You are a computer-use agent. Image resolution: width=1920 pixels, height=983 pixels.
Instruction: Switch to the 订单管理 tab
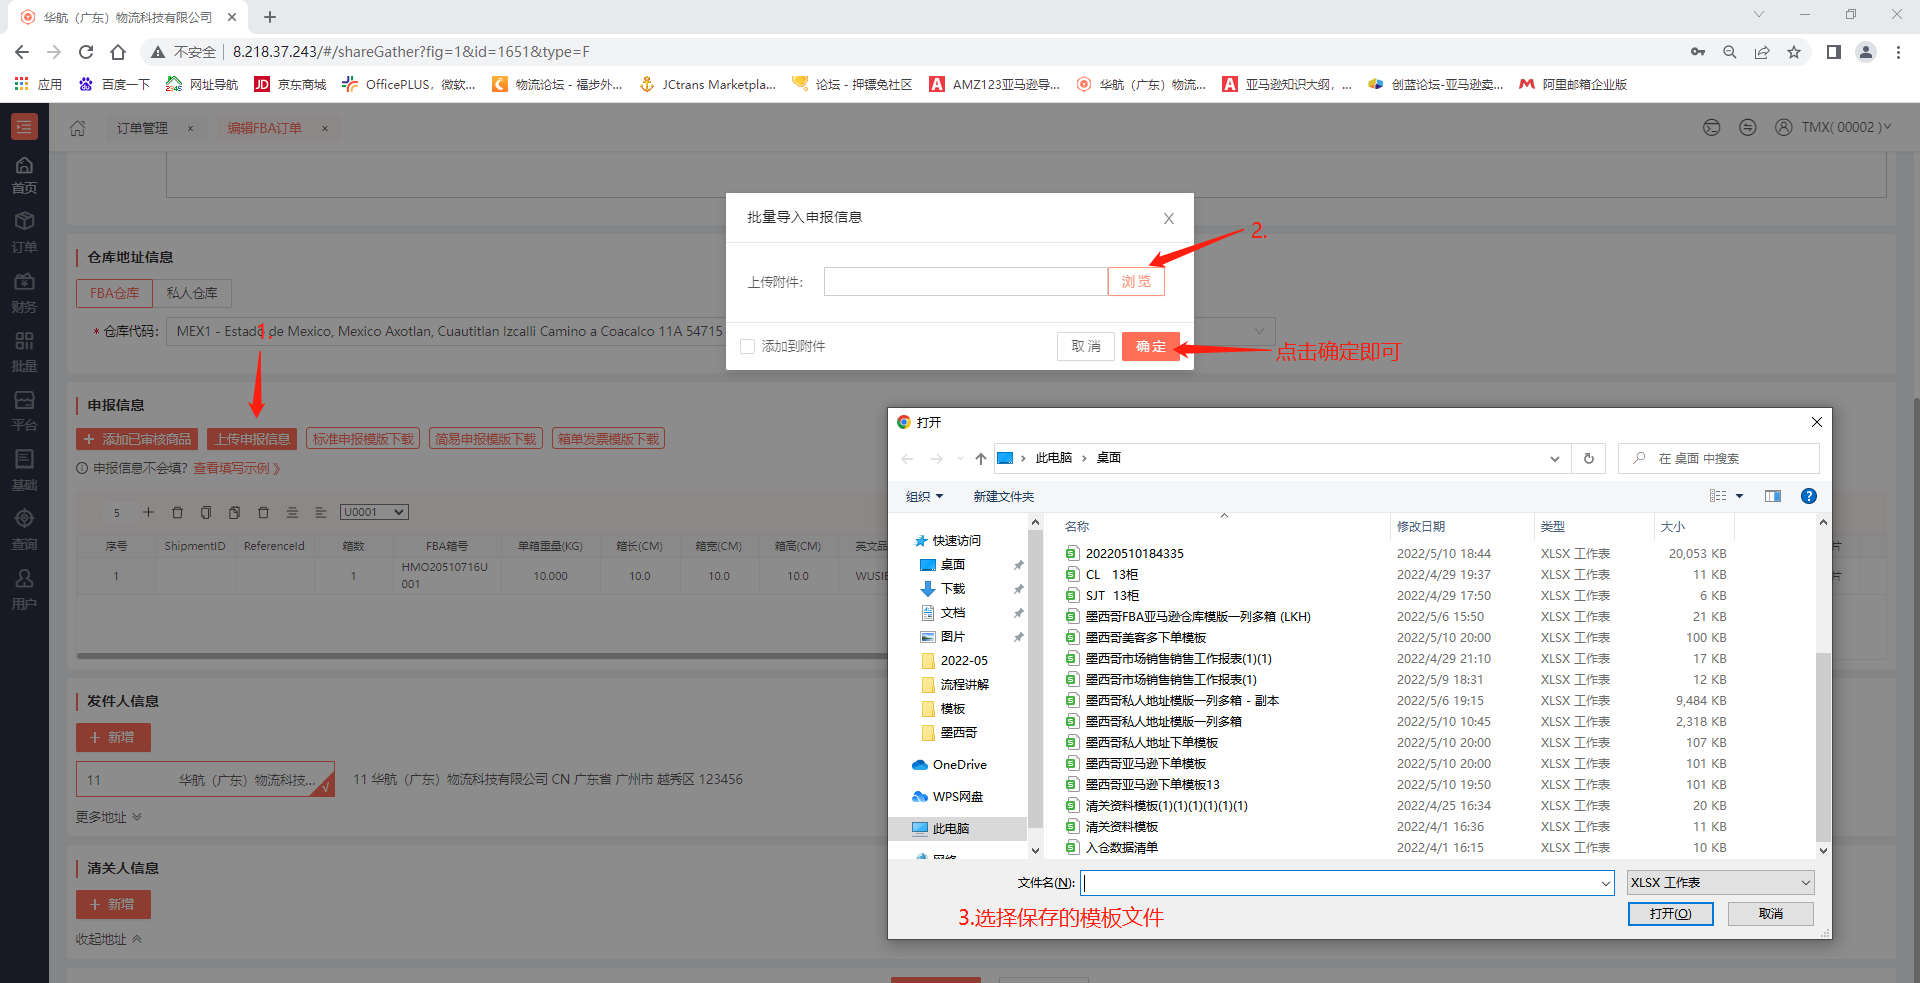click(142, 128)
